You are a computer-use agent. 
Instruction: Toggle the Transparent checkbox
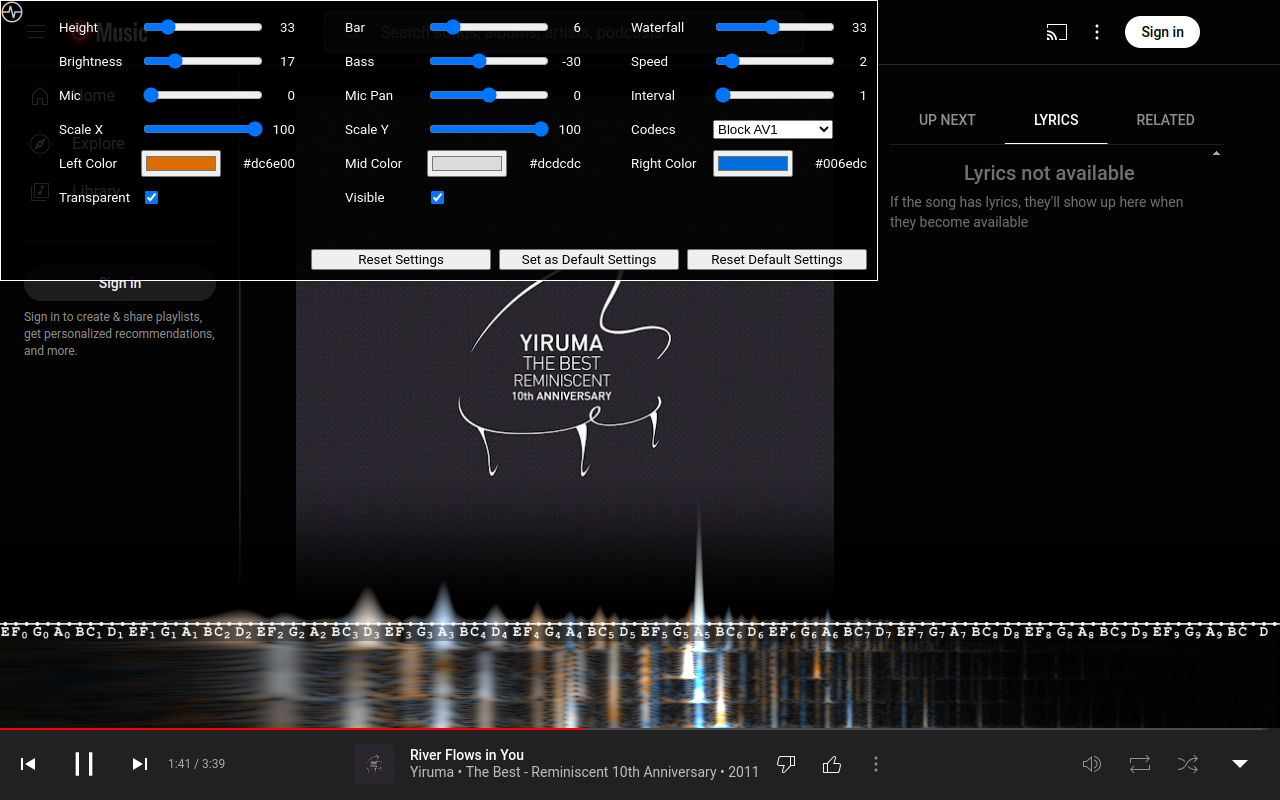(x=152, y=197)
